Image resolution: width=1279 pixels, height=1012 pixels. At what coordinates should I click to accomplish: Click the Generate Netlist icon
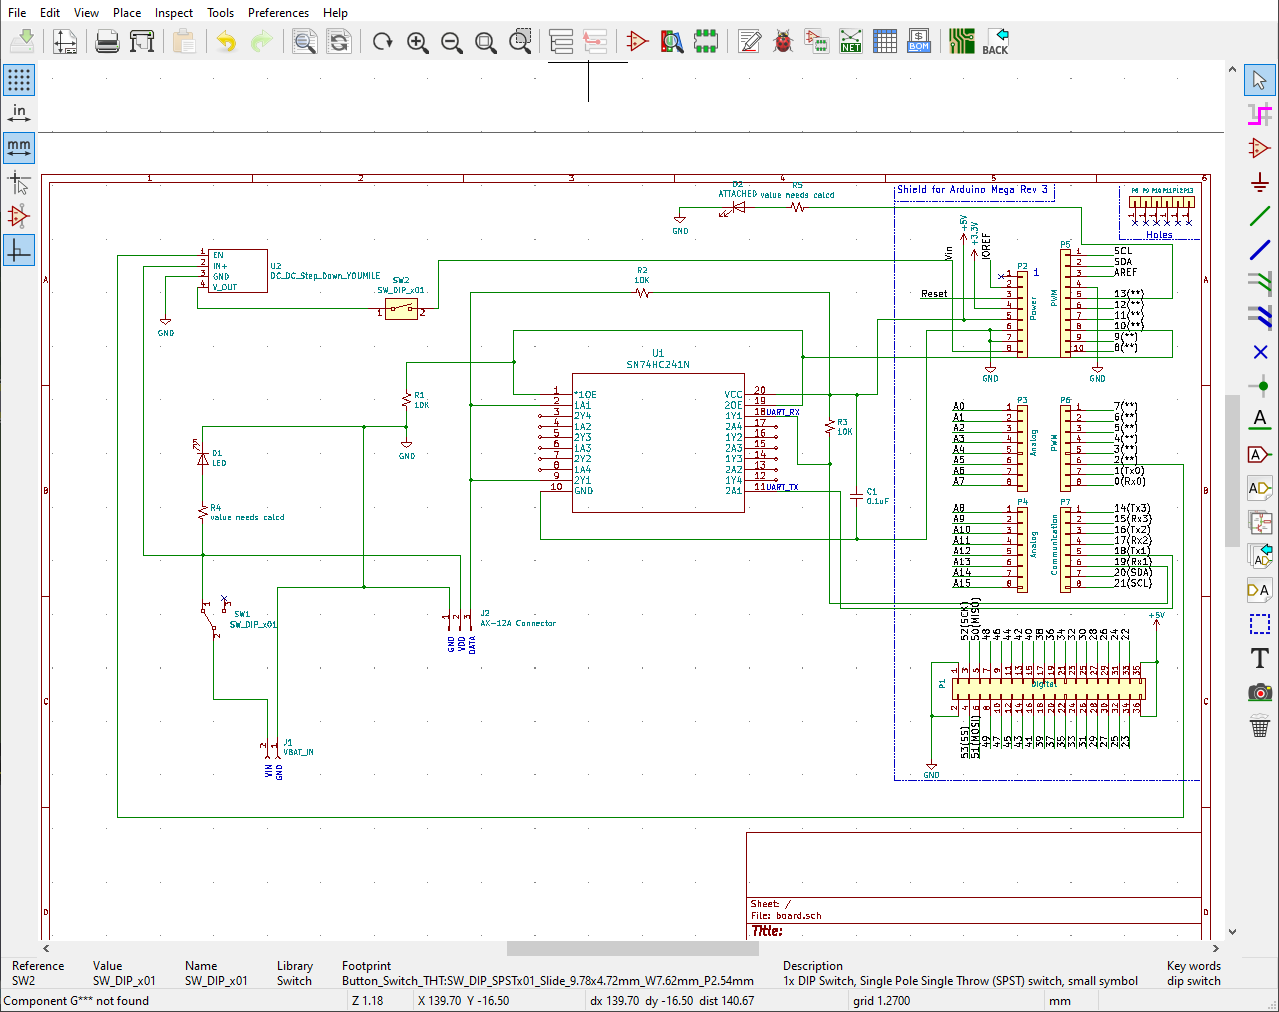pyautogui.click(x=851, y=41)
